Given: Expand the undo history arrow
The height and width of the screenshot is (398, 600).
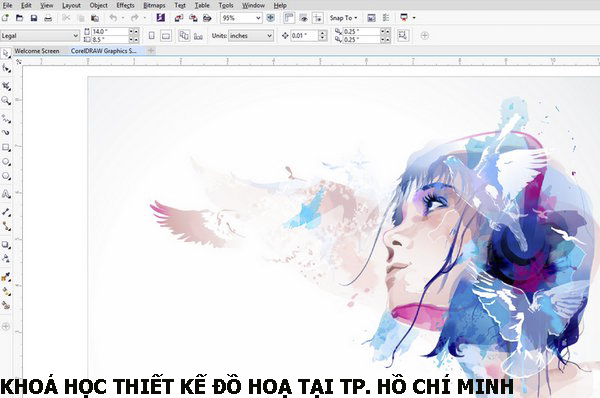Looking at the screenshot, I should tap(123, 18).
